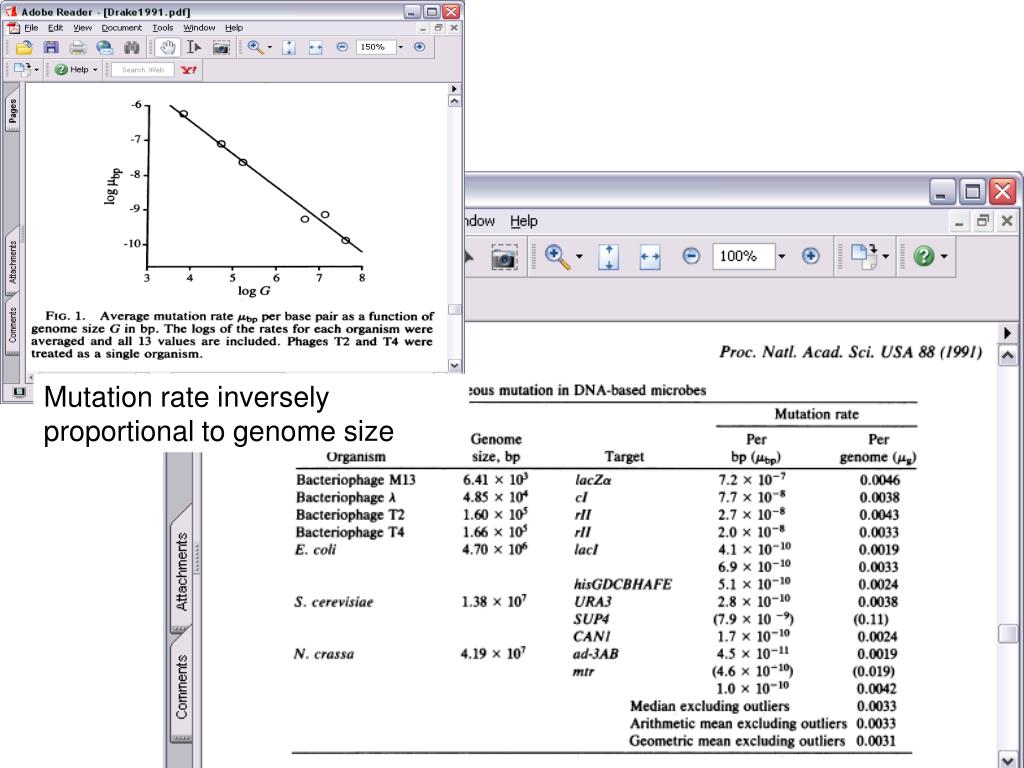Email the document using globe envelope icon
Viewport: 1024px width, 768px height.
point(104,47)
